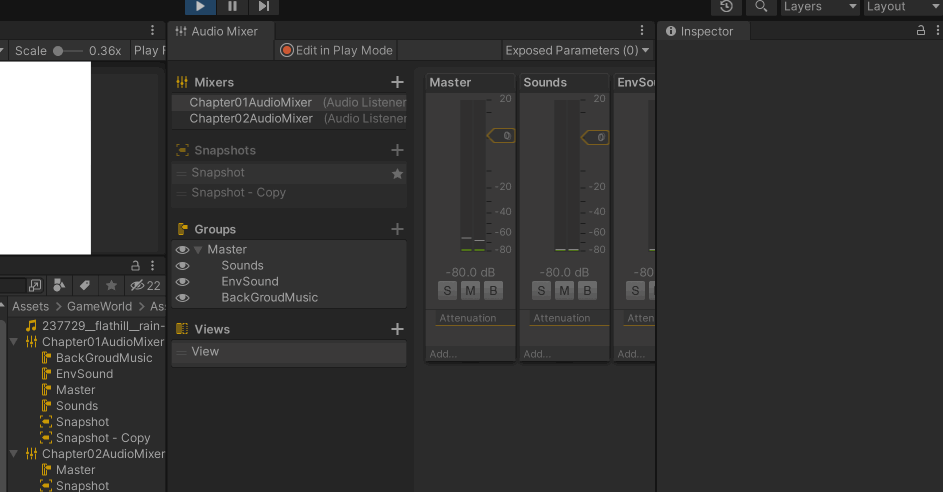
Task: Open the undo history icon
Action: [726, 7]
